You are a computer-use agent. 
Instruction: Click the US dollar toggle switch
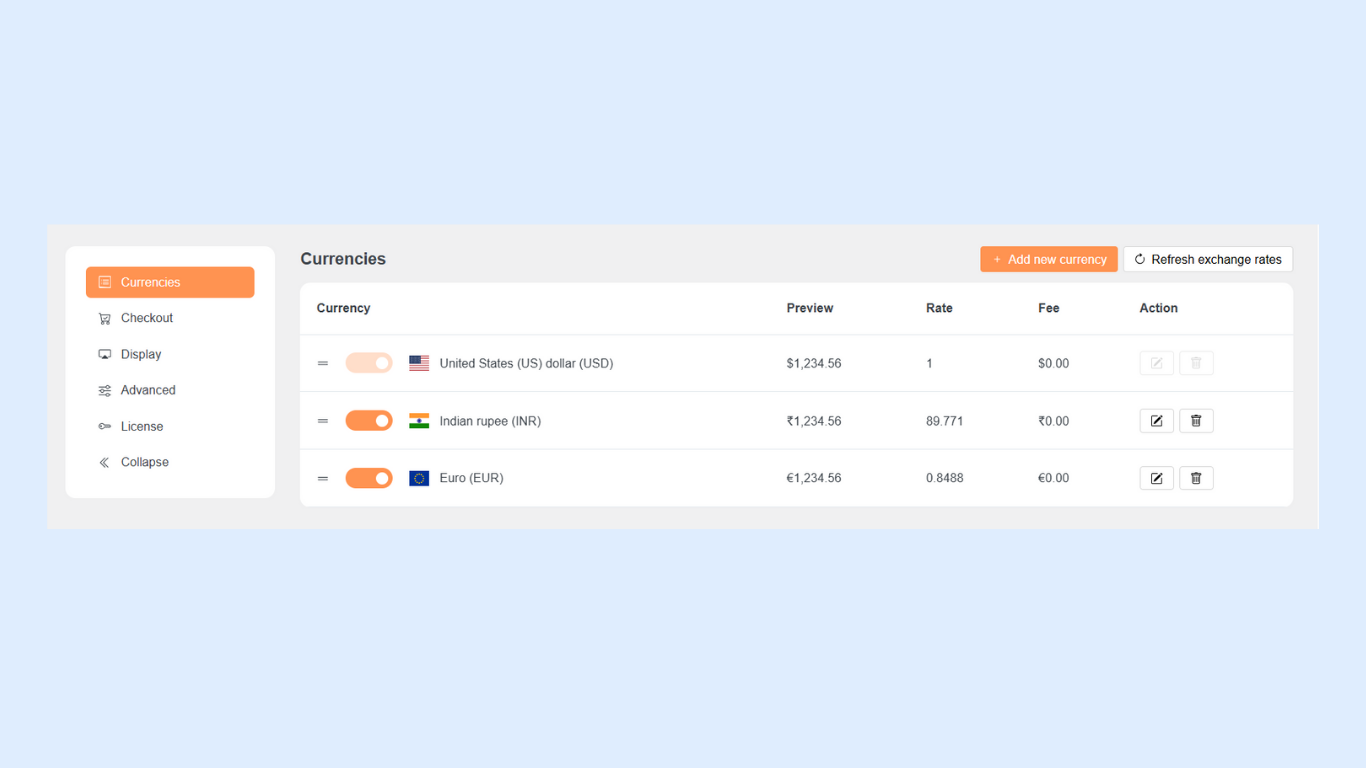(x=369, y=363)
